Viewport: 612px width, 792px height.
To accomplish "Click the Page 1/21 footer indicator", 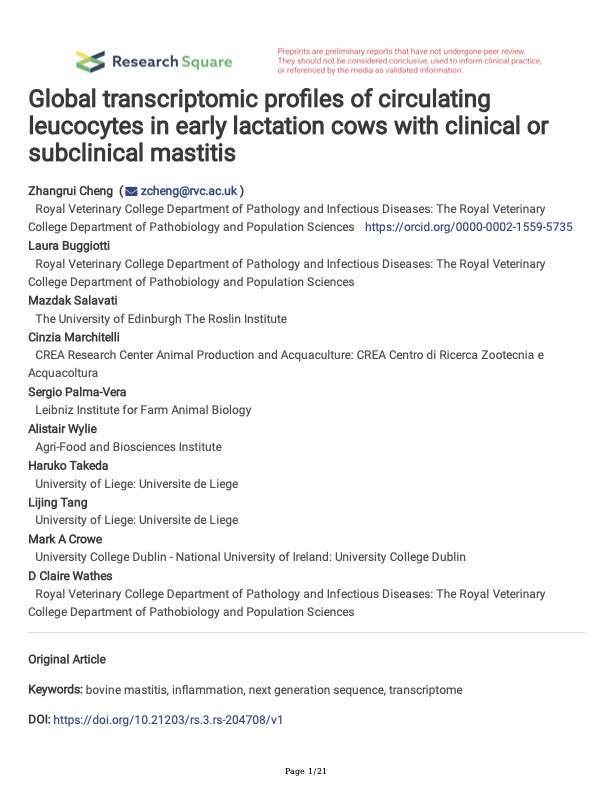I will pos(305,771).
